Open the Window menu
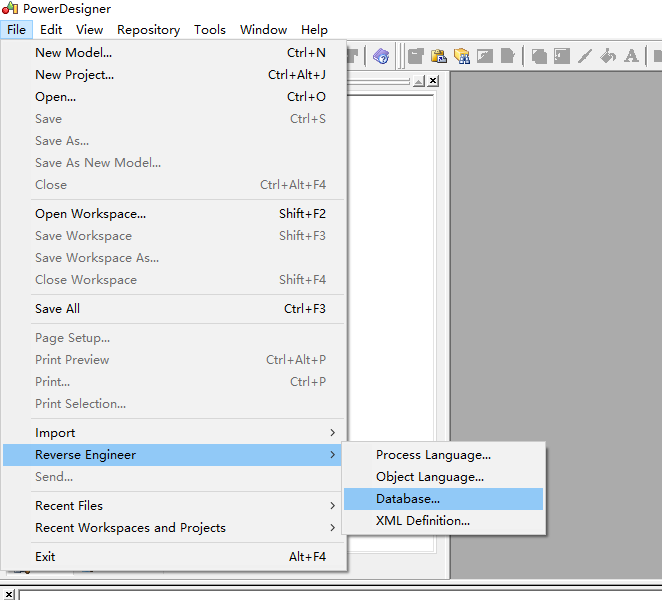This screenshot has height=600, width=662. 263,30
